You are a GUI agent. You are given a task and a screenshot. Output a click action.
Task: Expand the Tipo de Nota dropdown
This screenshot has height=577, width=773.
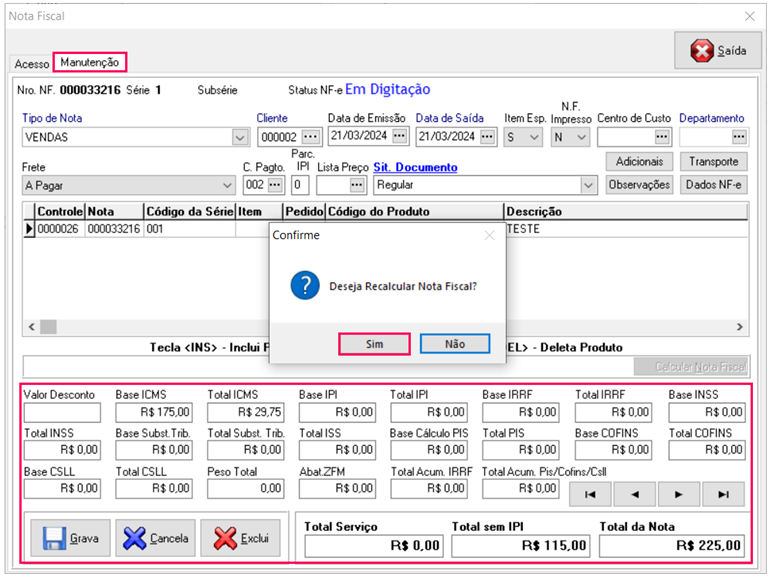pyautogui.click(x=240, y=137)
